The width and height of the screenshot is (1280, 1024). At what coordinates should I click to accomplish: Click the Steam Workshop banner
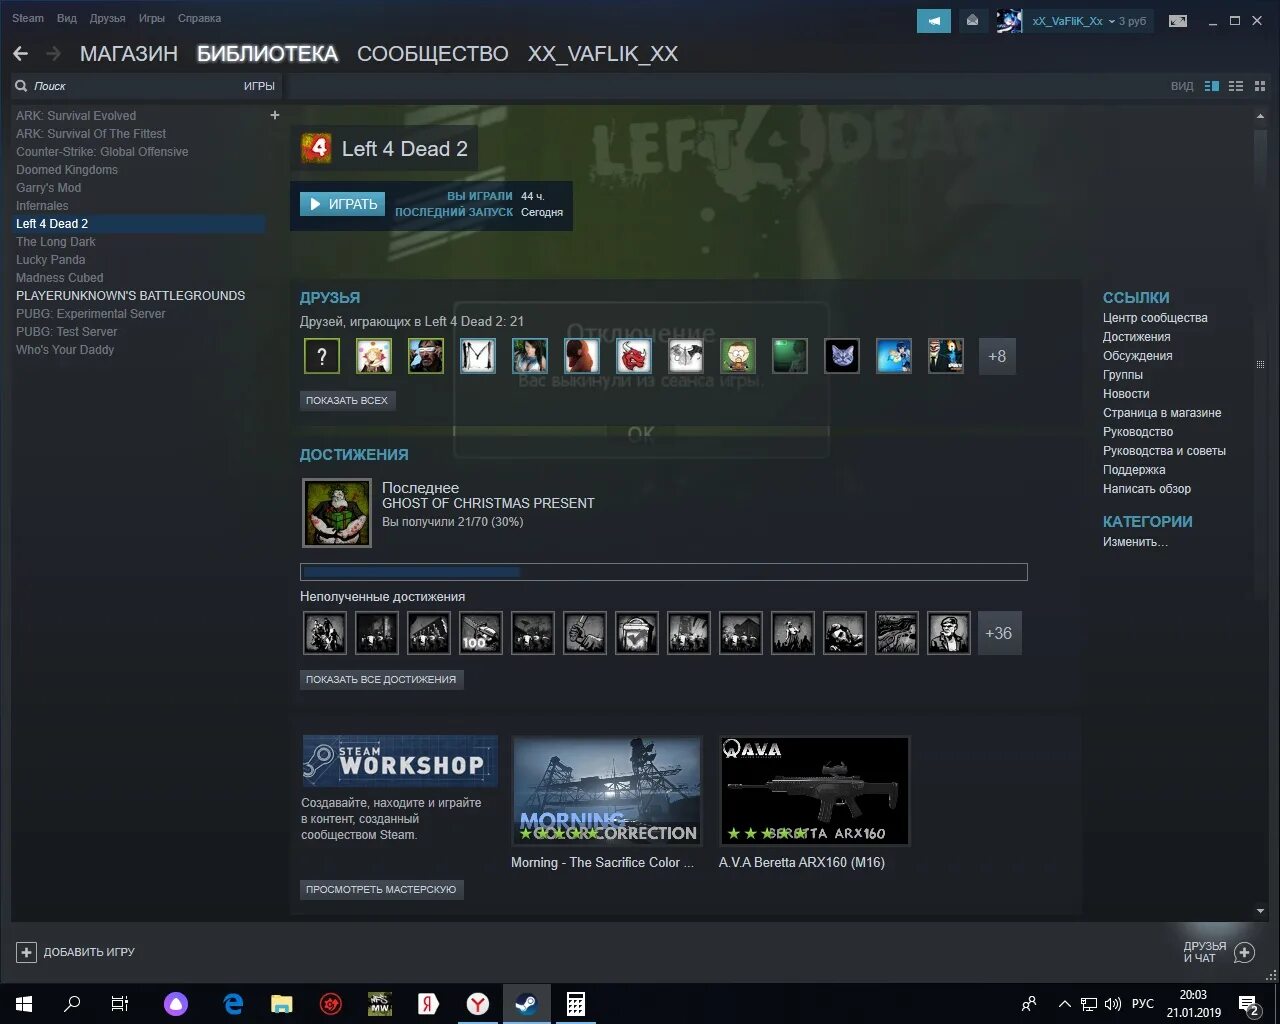click(x=400, y=761)
